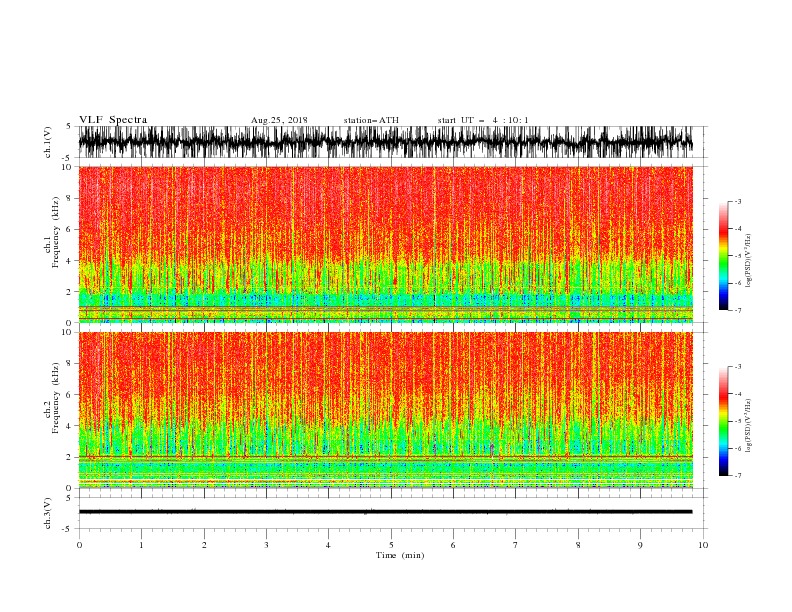792x612 pixels.
Task: Click the ch.1 "Frequency (kHz)" axis label
Action: coord(56,232)
